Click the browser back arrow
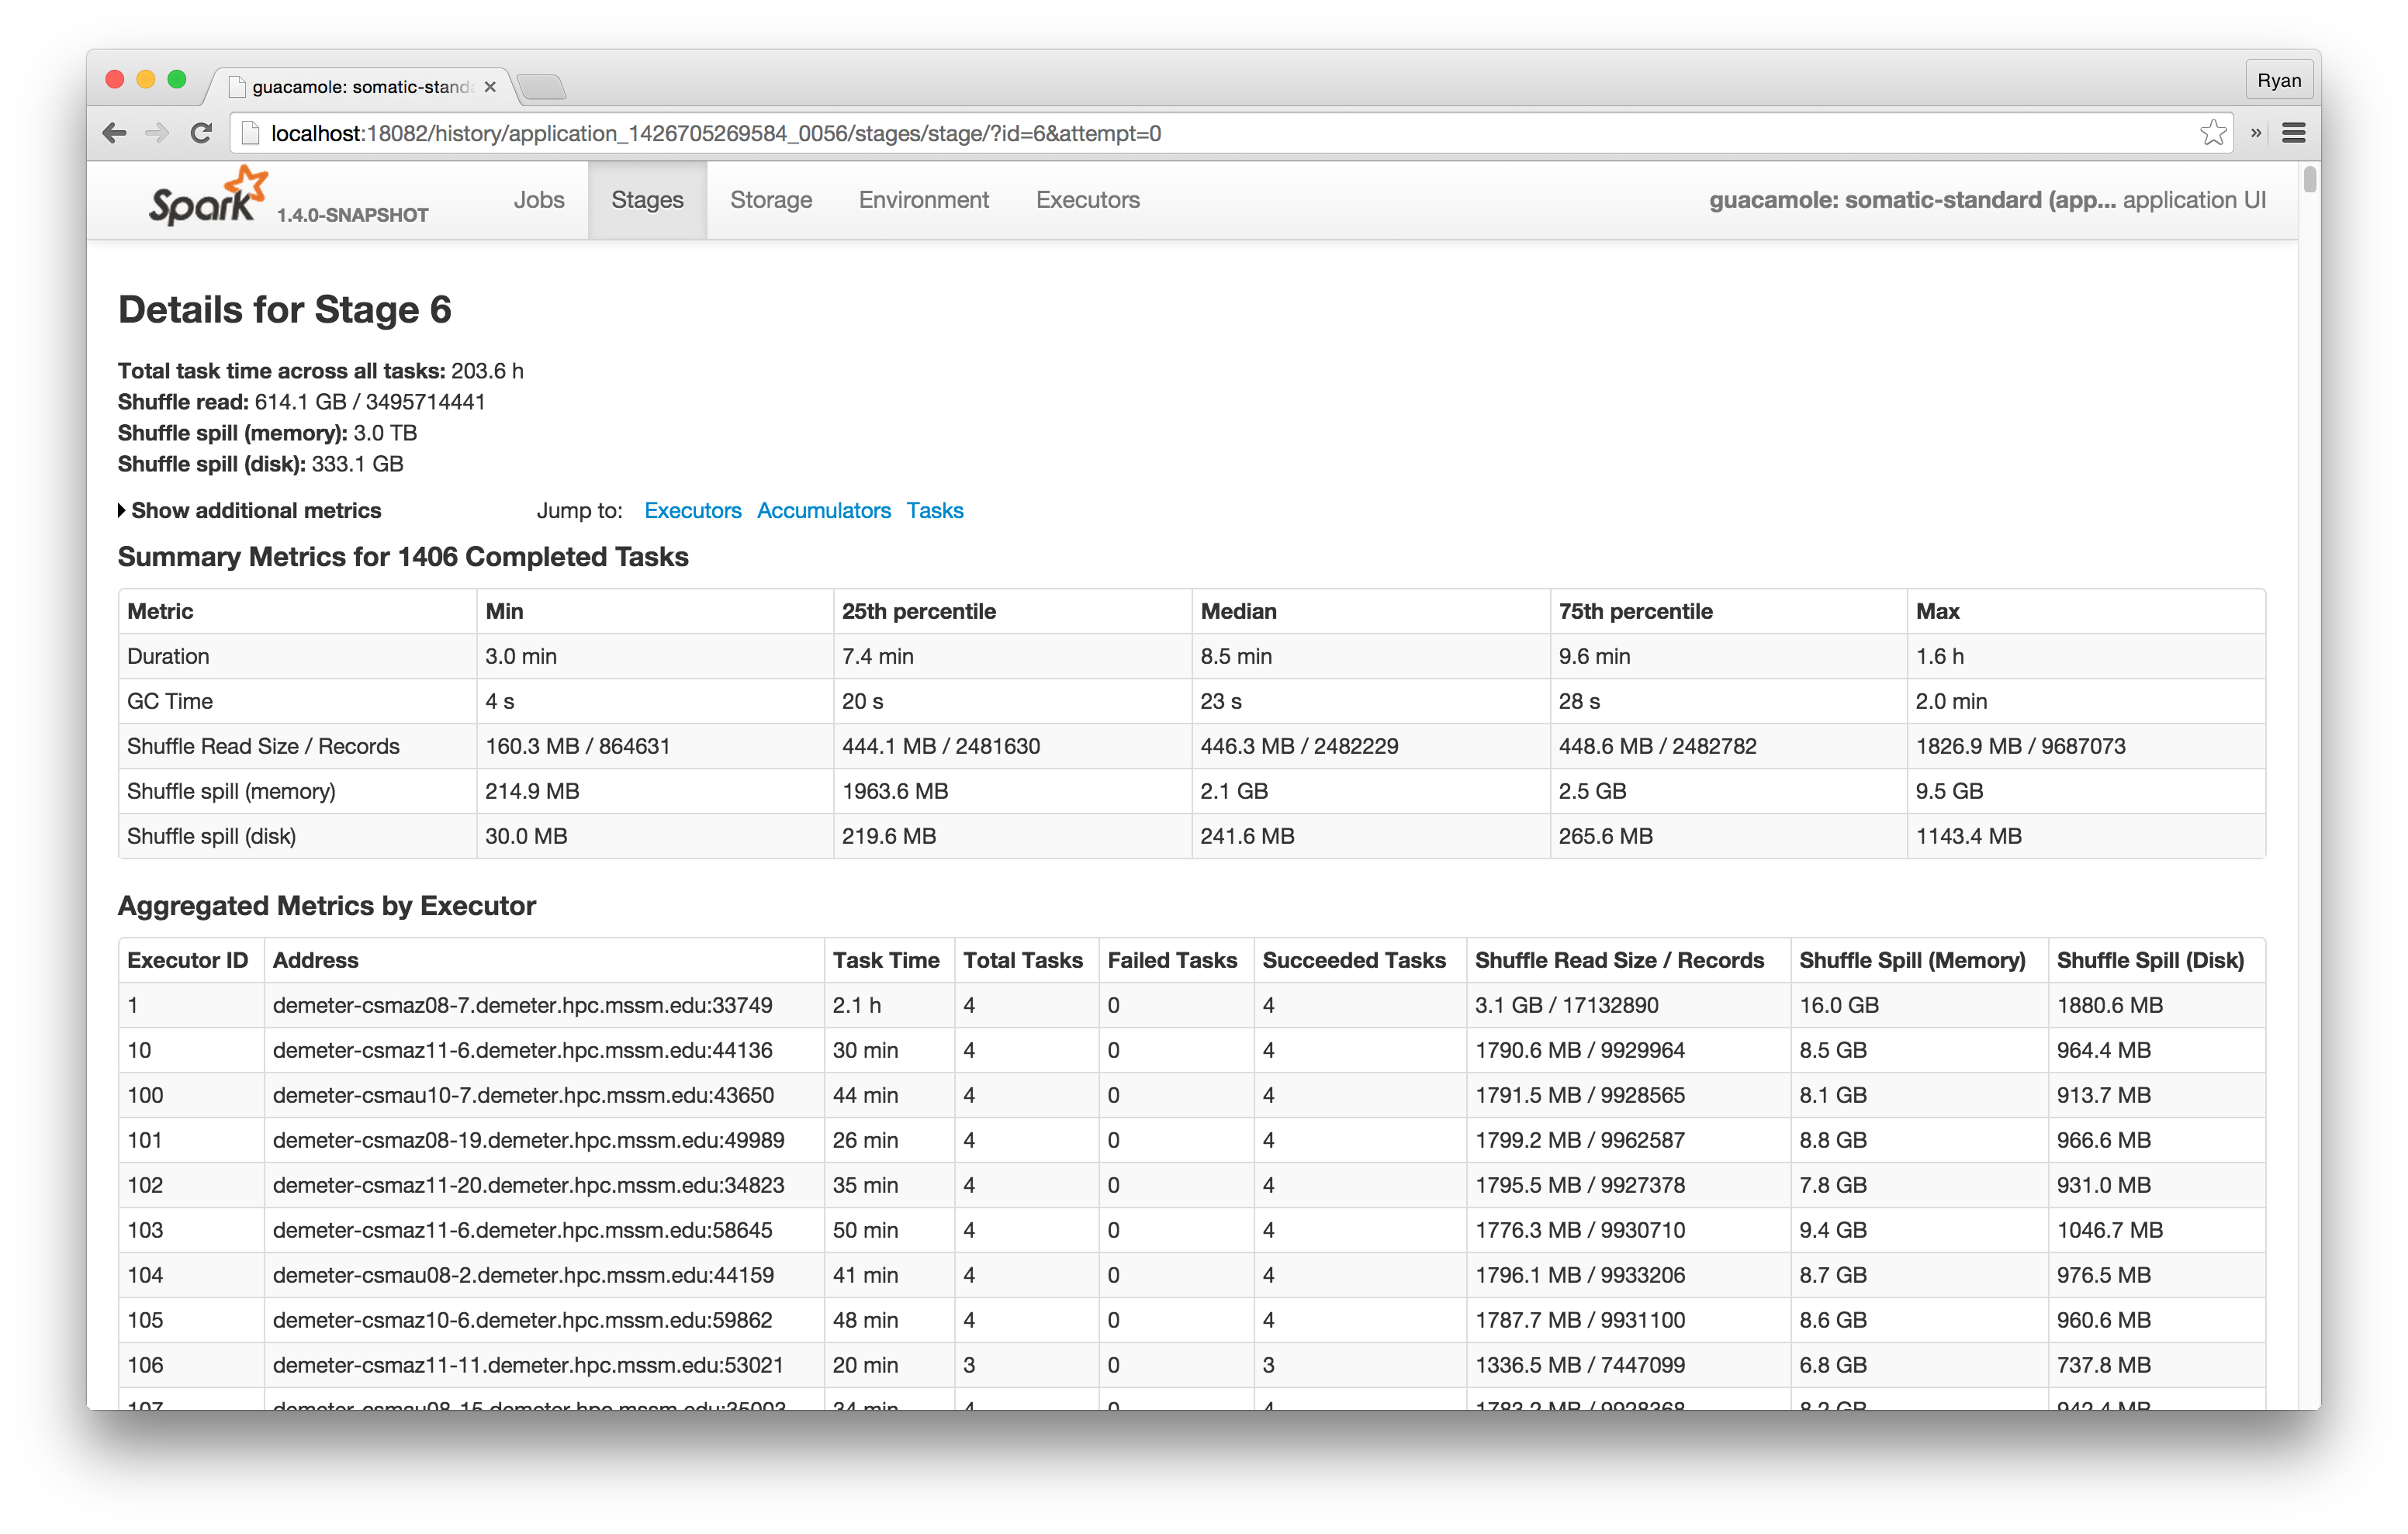Image resolution: width=2408 pixels, height=1534 pixels. 115,133
